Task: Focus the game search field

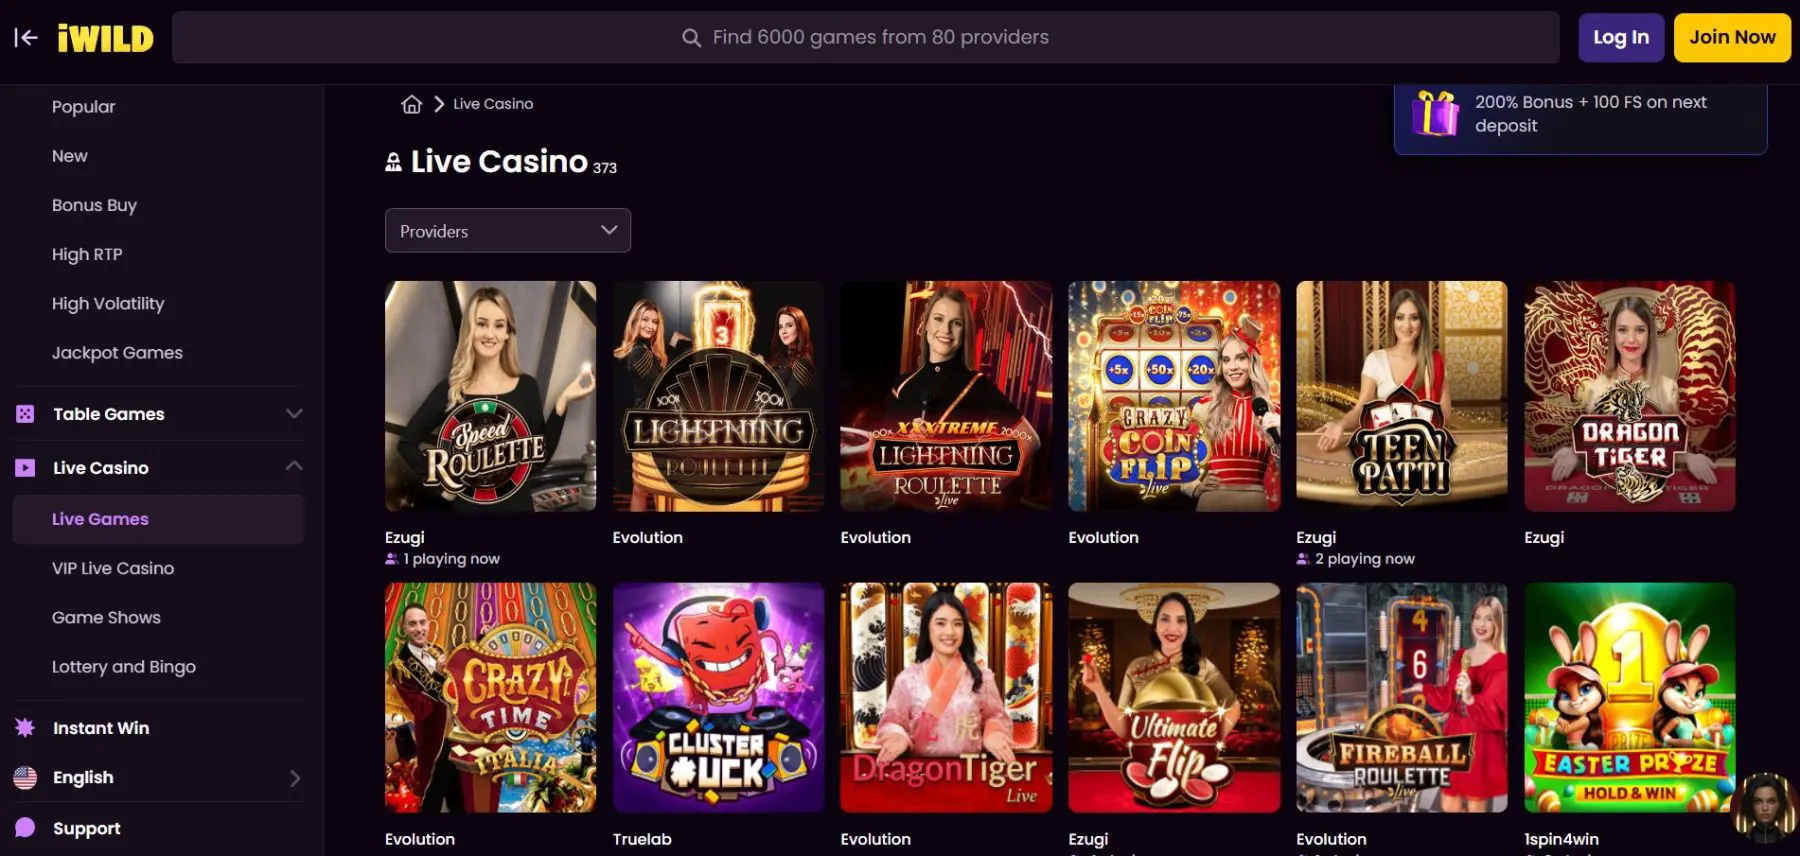Action: coord(866,38)
